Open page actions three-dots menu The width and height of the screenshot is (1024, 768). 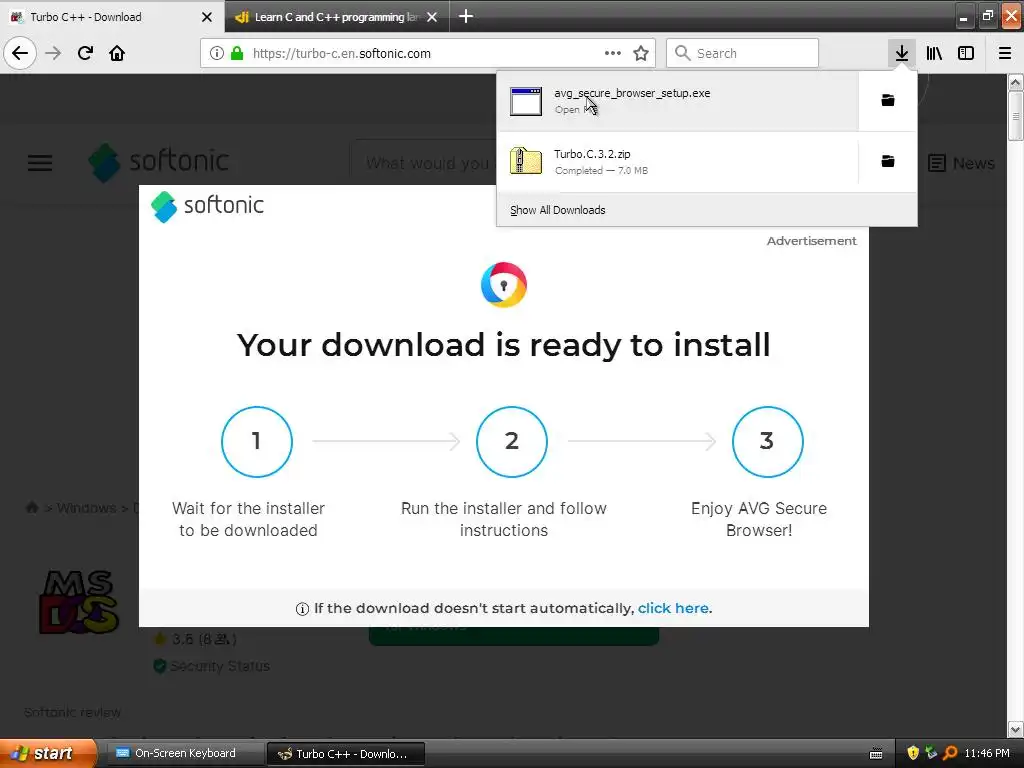click(x=613, y=53)
